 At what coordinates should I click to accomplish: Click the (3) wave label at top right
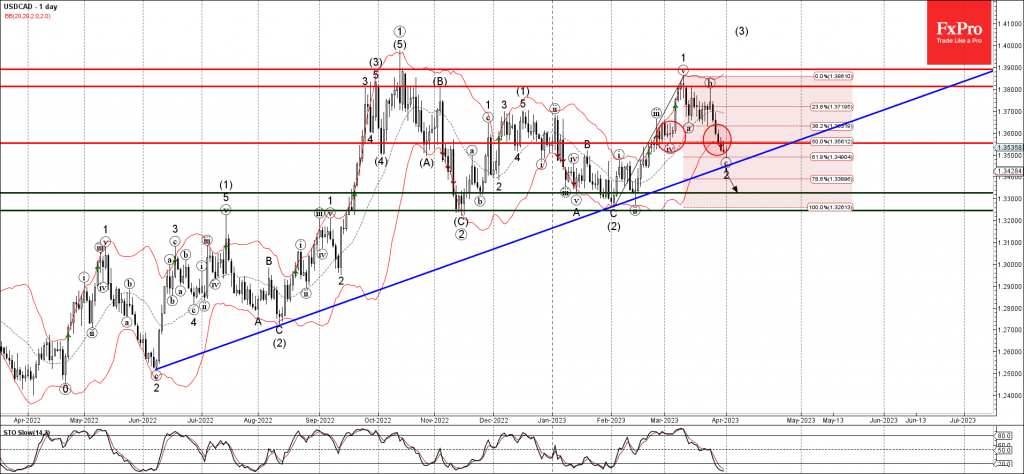tap(742, 31)
